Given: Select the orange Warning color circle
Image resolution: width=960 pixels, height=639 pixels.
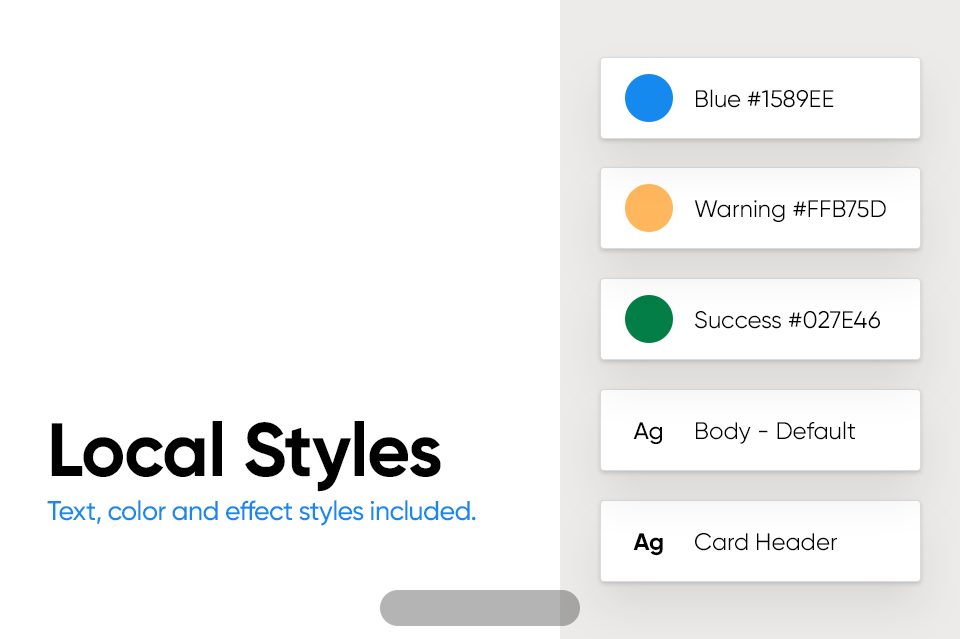Looking at the screenshot, I should [648, 208].
